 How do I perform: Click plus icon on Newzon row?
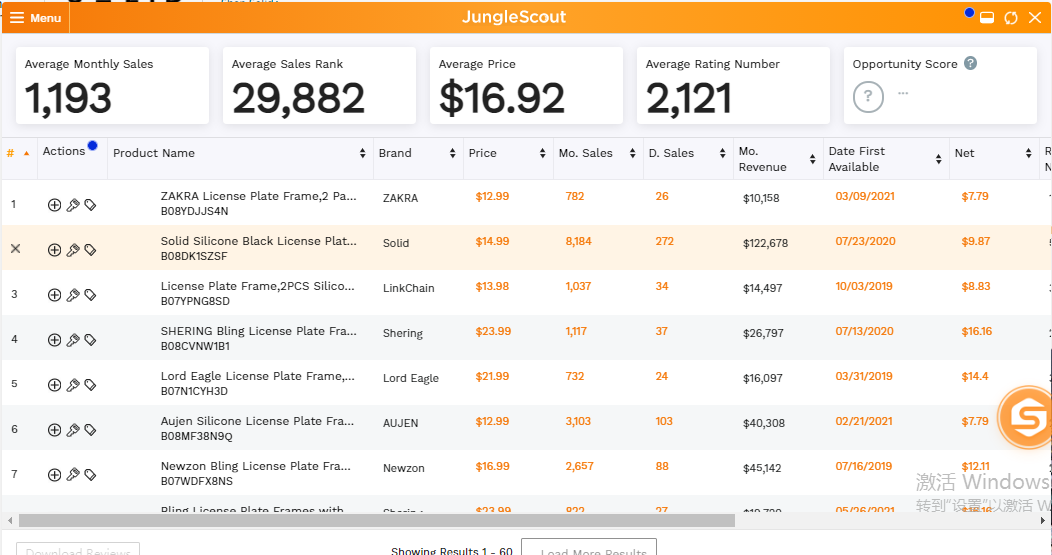[54, 474]
